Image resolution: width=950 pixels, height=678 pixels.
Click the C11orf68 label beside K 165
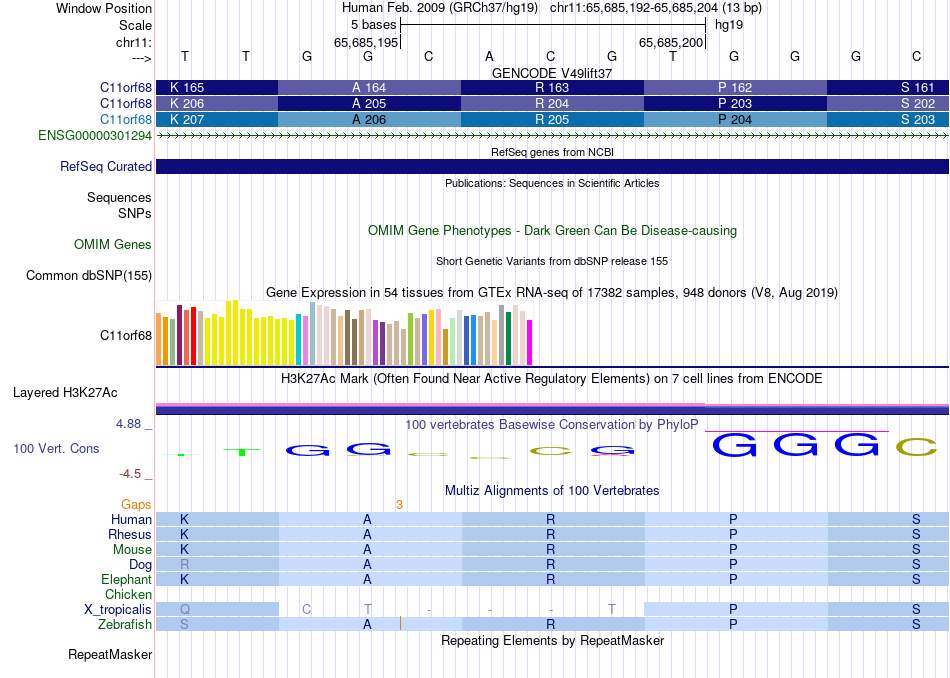(x=126, y=87)
